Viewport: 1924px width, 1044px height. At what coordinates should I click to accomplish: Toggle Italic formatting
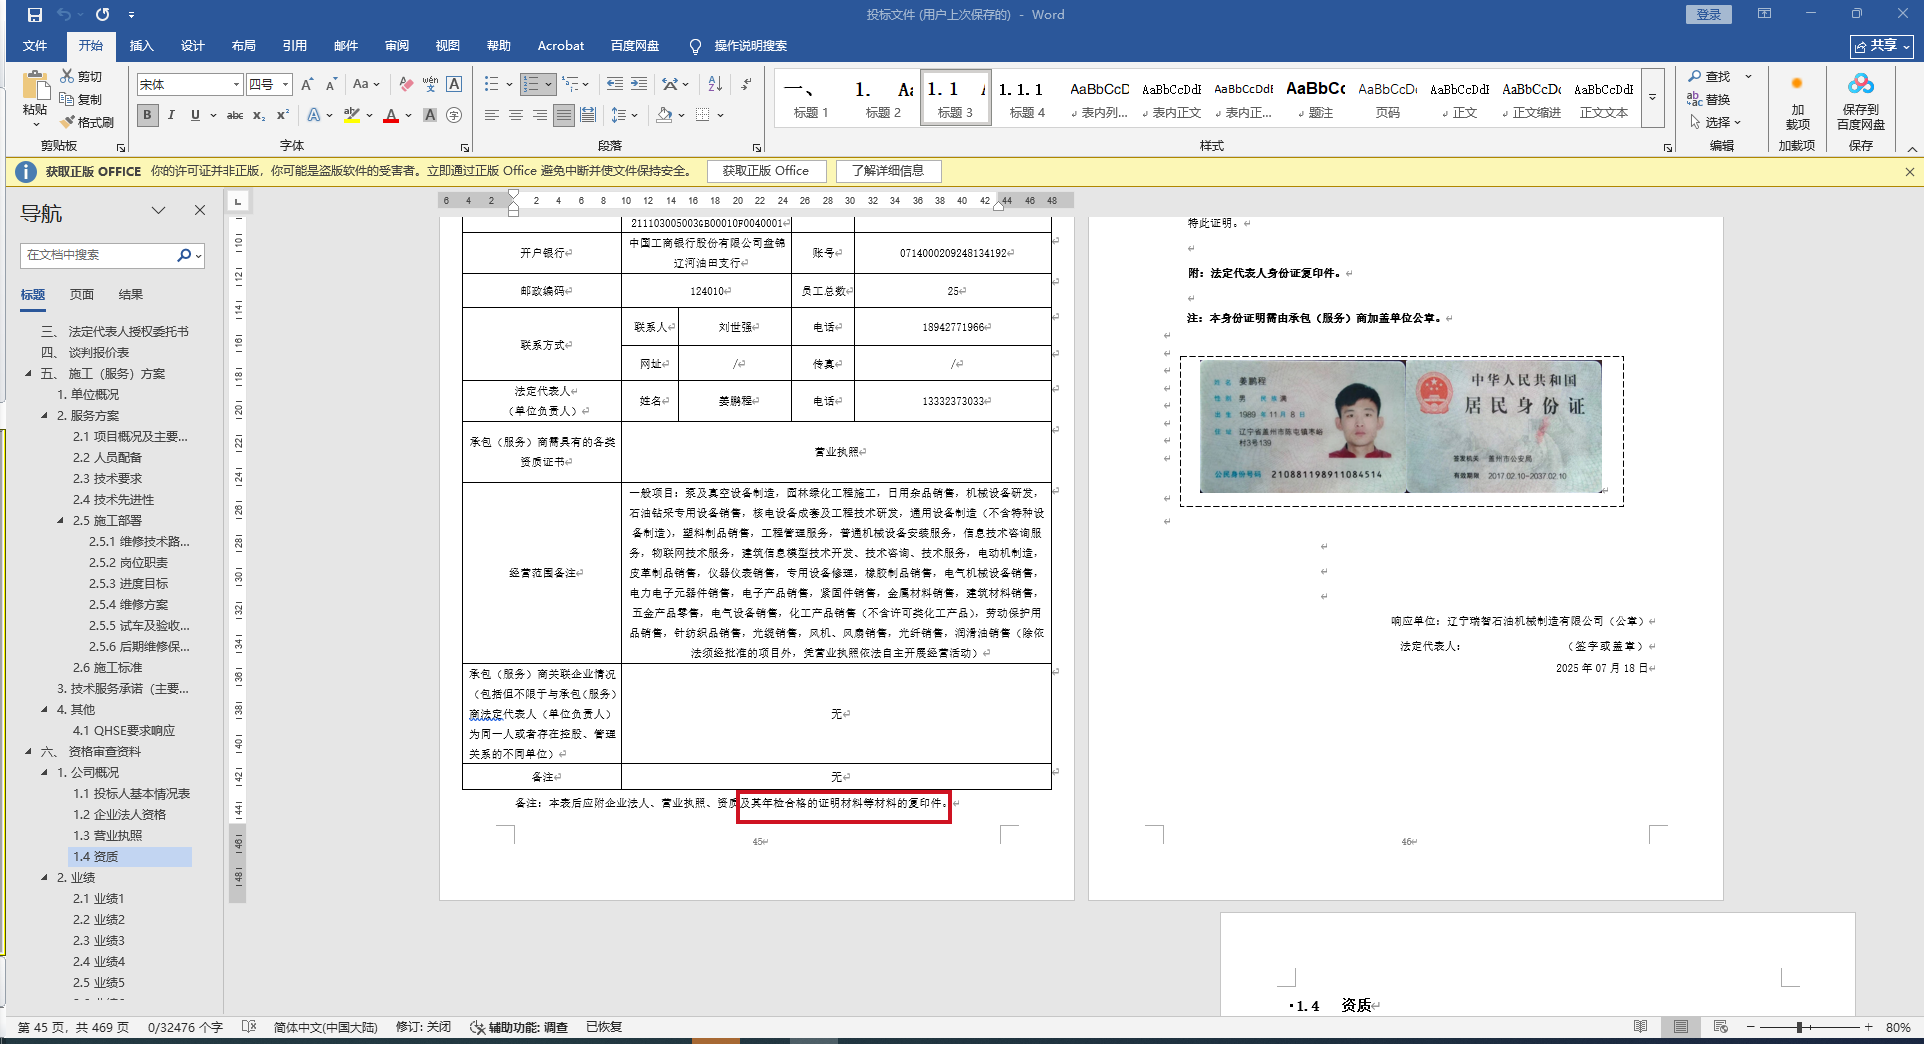[x=171, y=116]
